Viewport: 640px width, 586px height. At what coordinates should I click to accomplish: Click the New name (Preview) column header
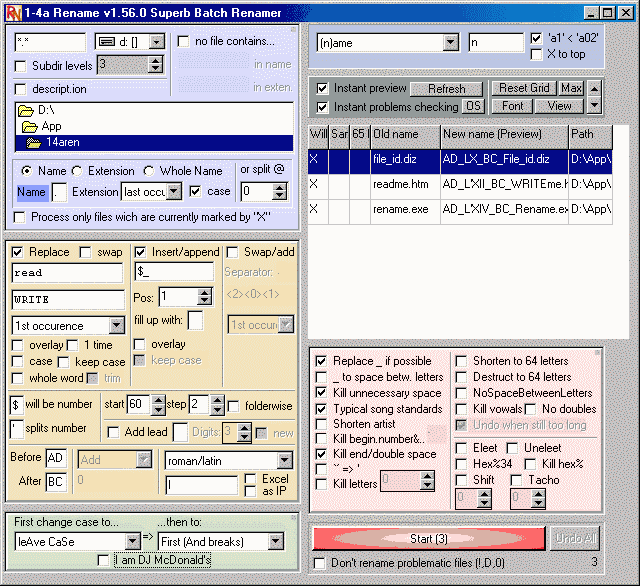tap(504, 137)
